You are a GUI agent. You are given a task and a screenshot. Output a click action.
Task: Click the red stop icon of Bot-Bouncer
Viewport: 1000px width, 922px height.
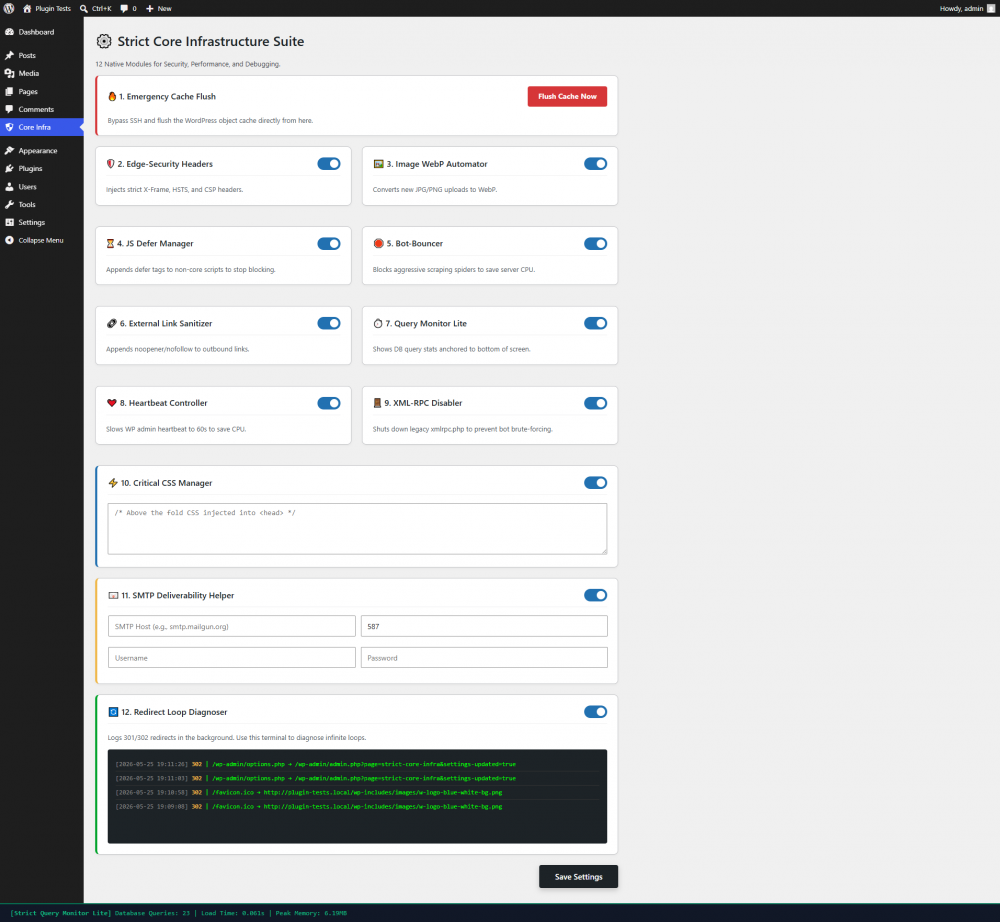pyautogui.click(x=378, y=244)
